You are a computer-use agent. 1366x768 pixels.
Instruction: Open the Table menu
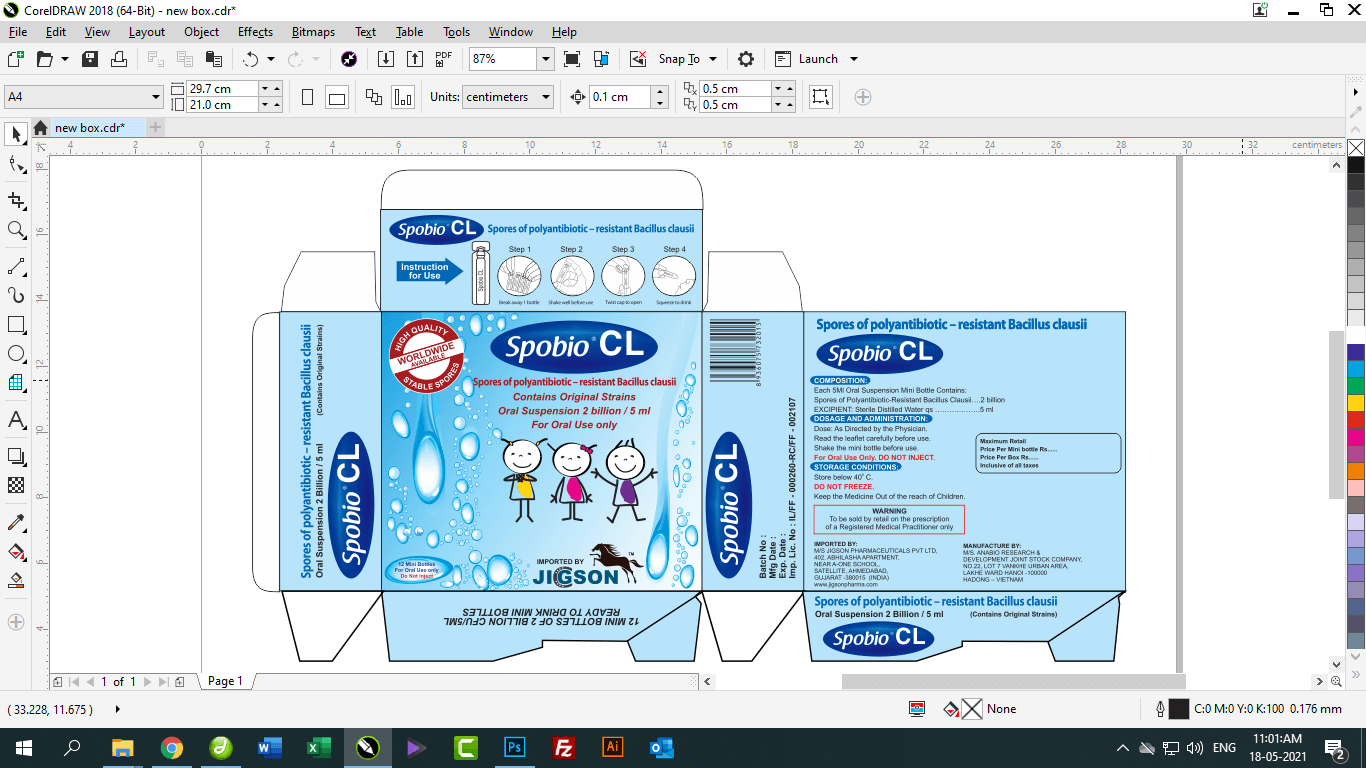[409, 32]
